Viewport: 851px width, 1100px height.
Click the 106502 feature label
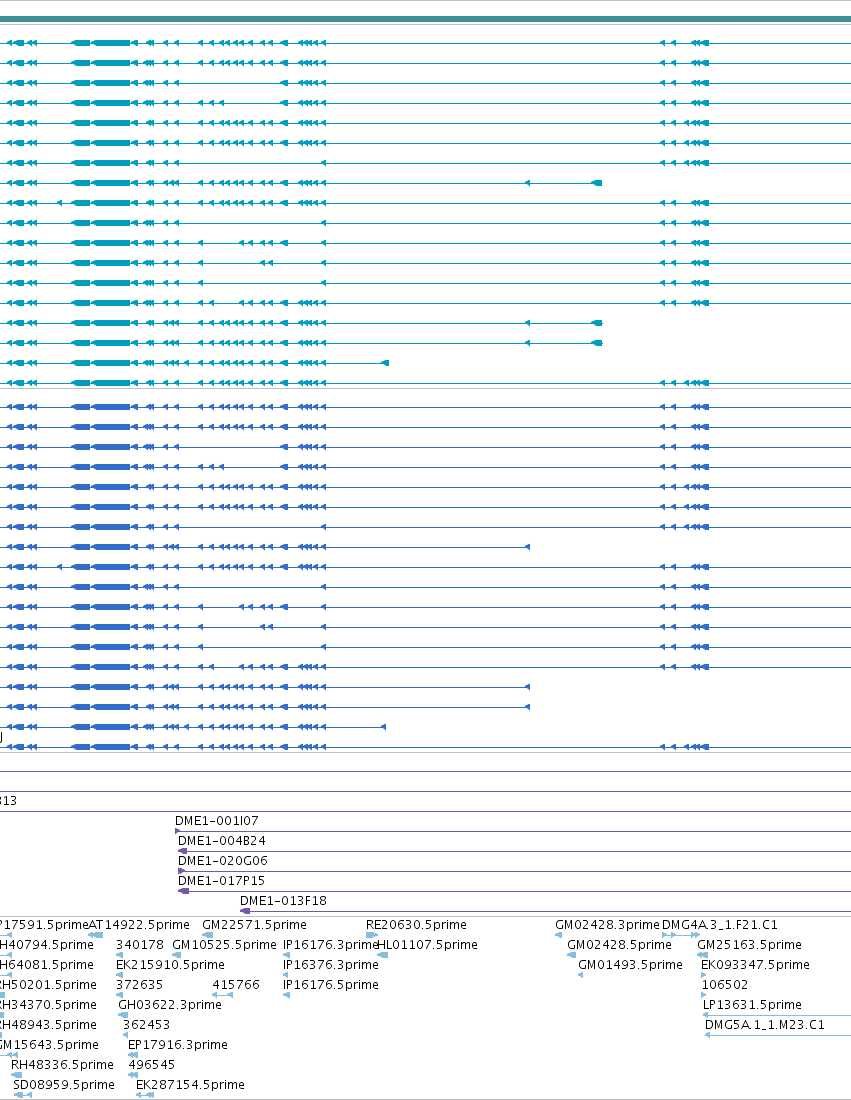click(725, 985)
